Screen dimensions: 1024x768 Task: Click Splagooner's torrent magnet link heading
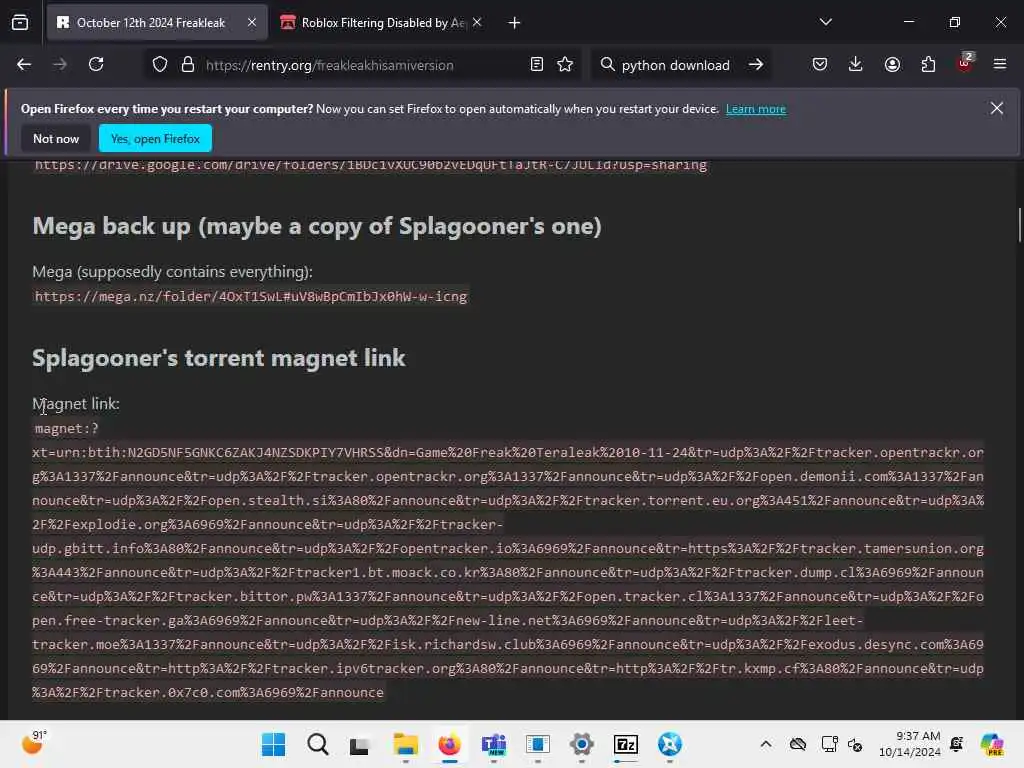219,358
